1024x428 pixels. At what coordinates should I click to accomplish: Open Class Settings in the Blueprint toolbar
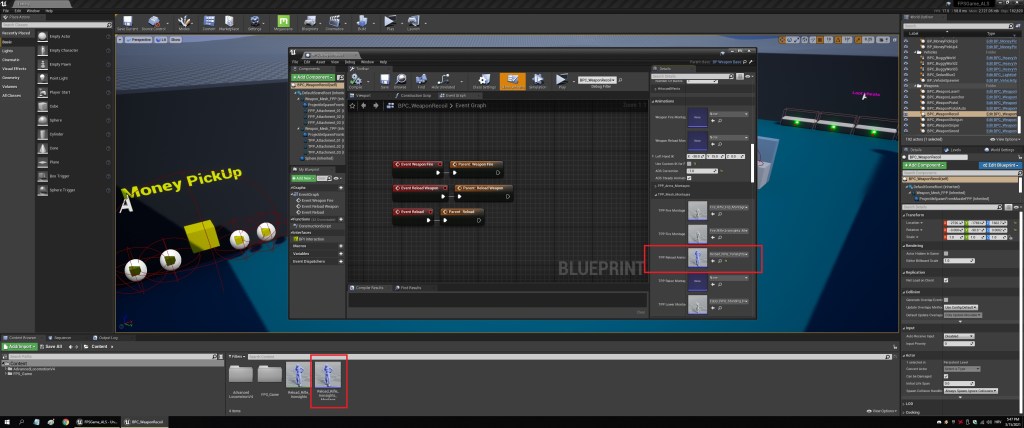tap(483, 80)
